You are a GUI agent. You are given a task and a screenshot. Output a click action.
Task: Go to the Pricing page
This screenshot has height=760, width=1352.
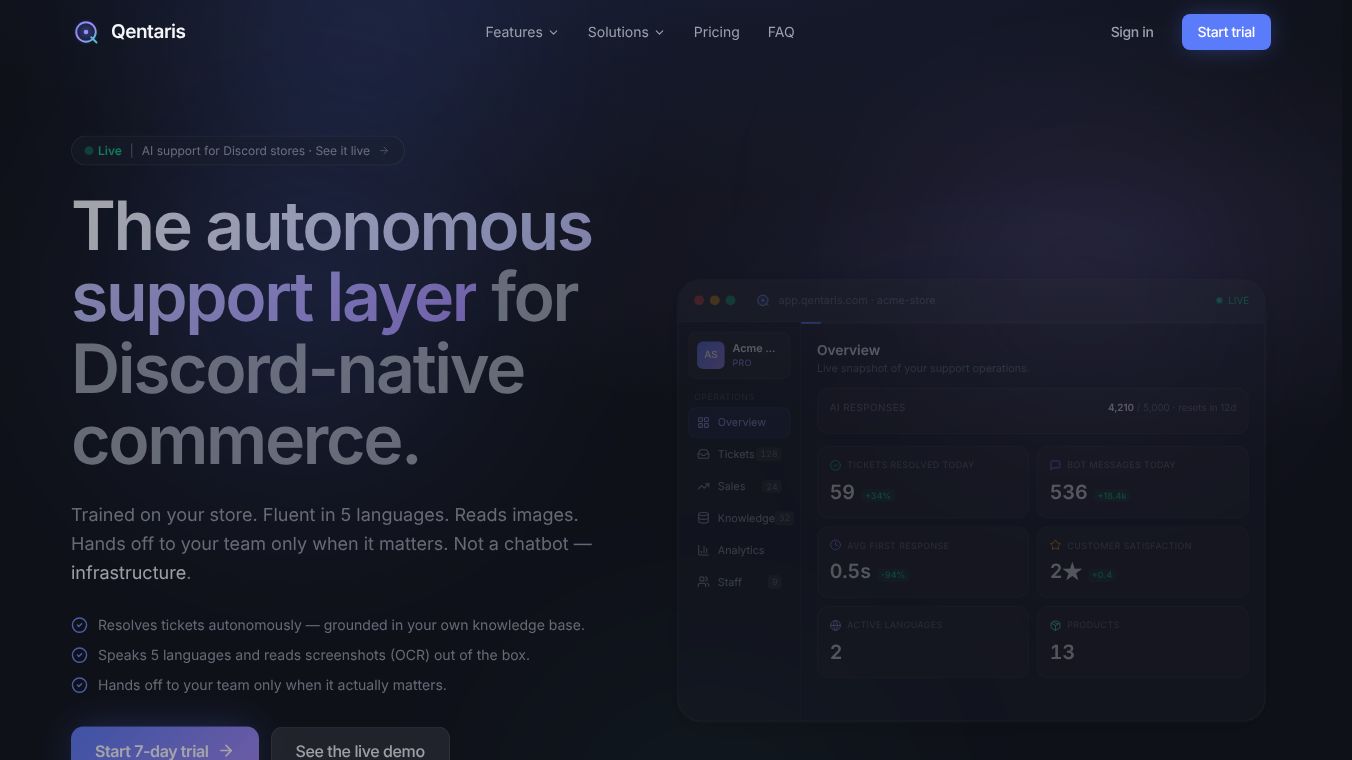pos(717,32)
